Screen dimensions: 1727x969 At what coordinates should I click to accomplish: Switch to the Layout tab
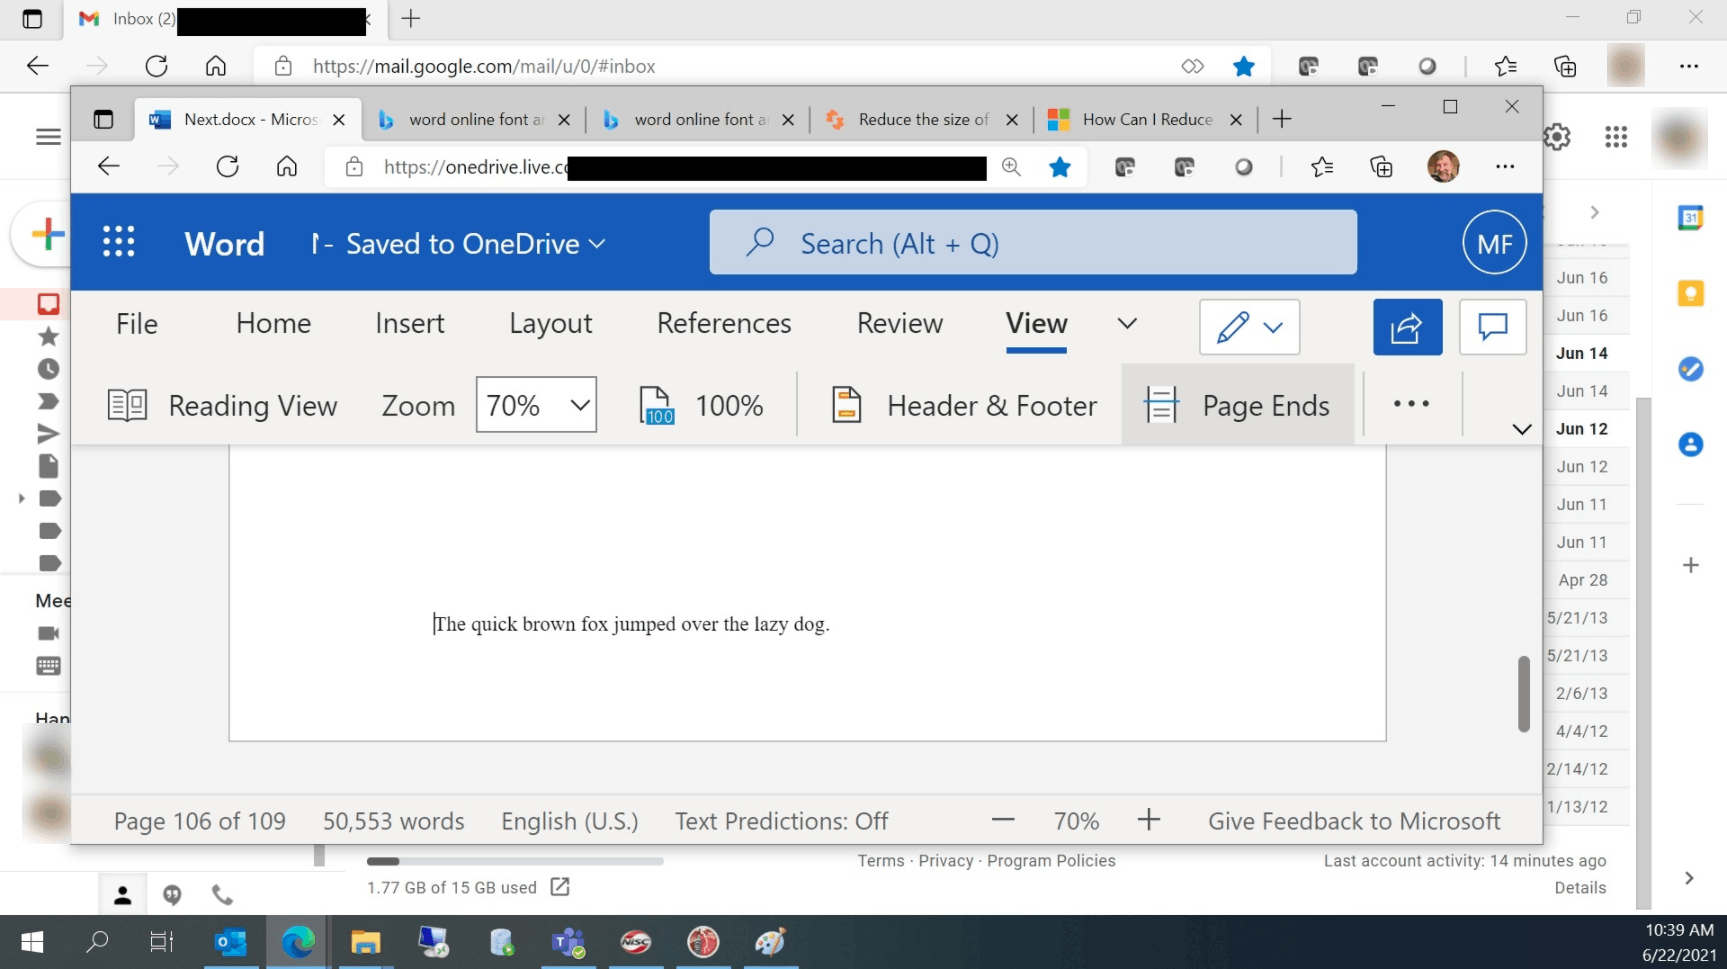(x=551, y=324)
